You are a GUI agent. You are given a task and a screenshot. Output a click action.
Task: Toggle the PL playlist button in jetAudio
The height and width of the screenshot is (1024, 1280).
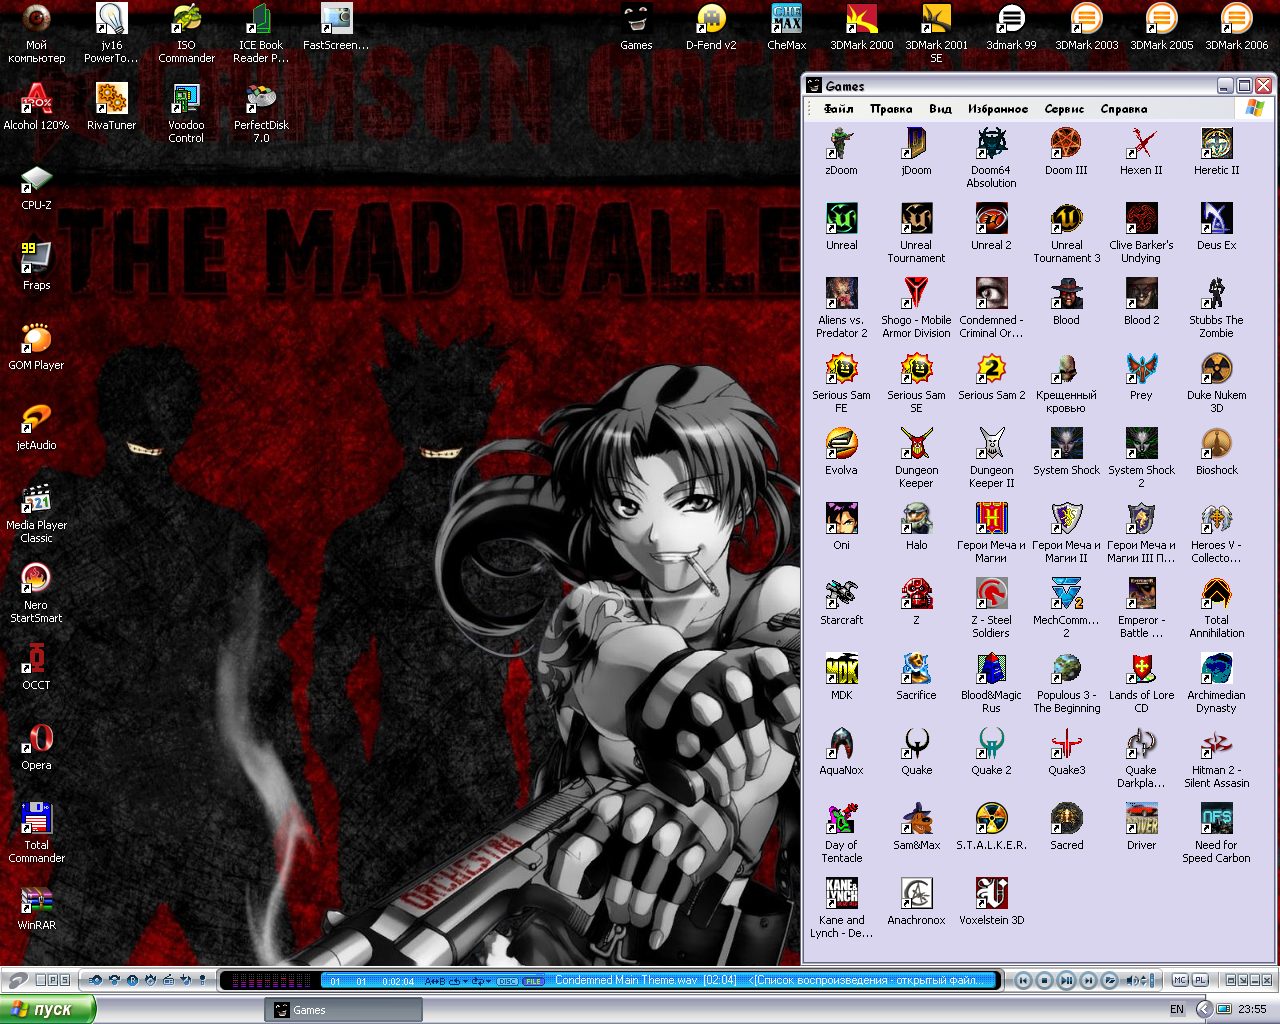click(1200, 980)
